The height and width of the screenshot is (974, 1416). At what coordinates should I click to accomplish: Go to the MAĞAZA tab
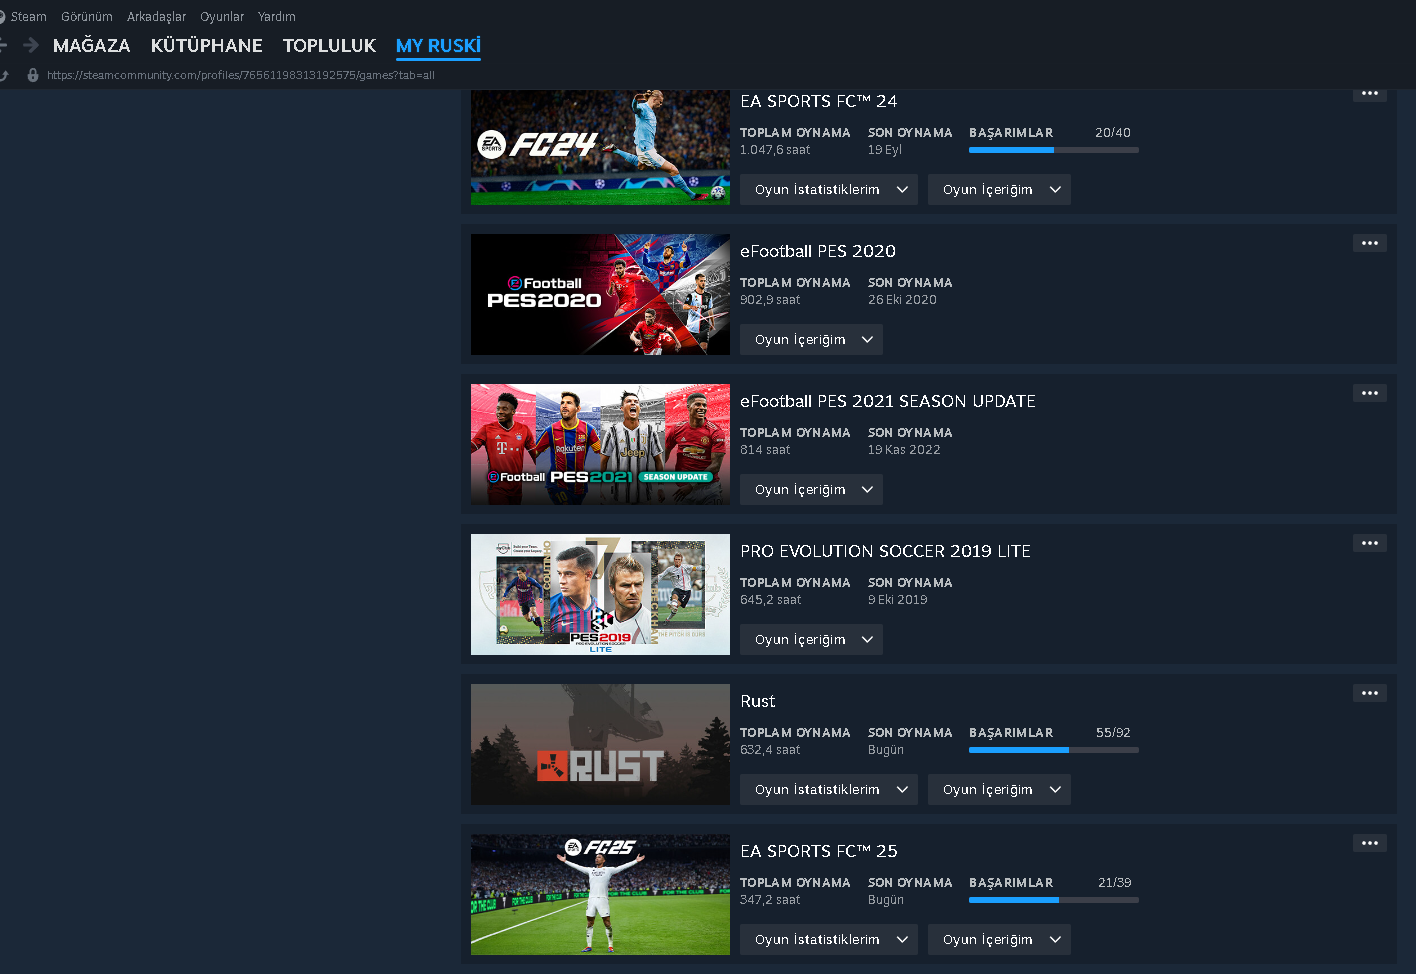92,46
